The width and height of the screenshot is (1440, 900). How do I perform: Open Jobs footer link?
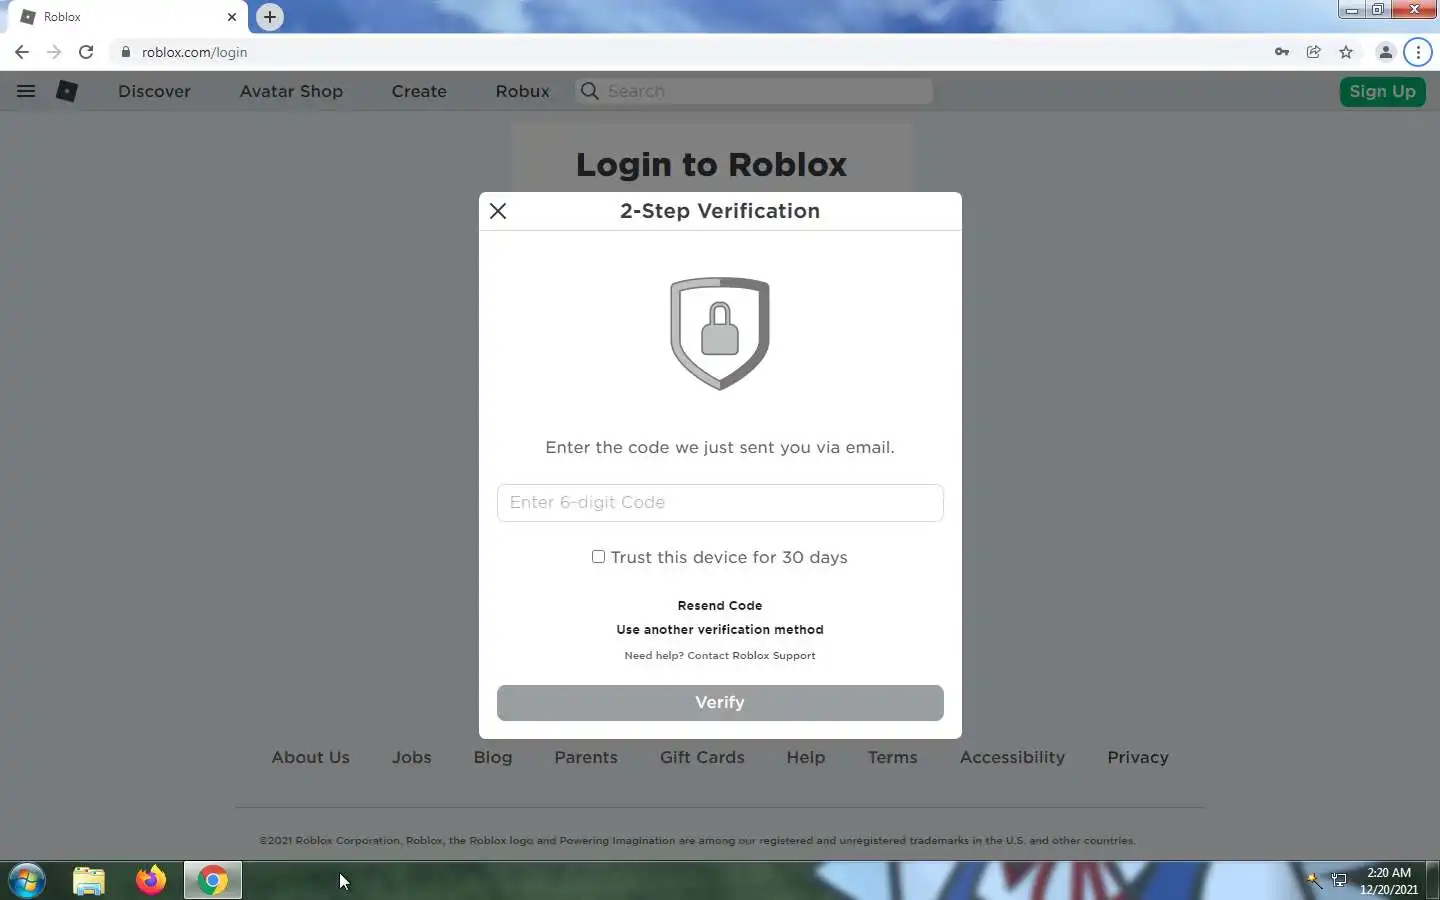click(412, 758)
